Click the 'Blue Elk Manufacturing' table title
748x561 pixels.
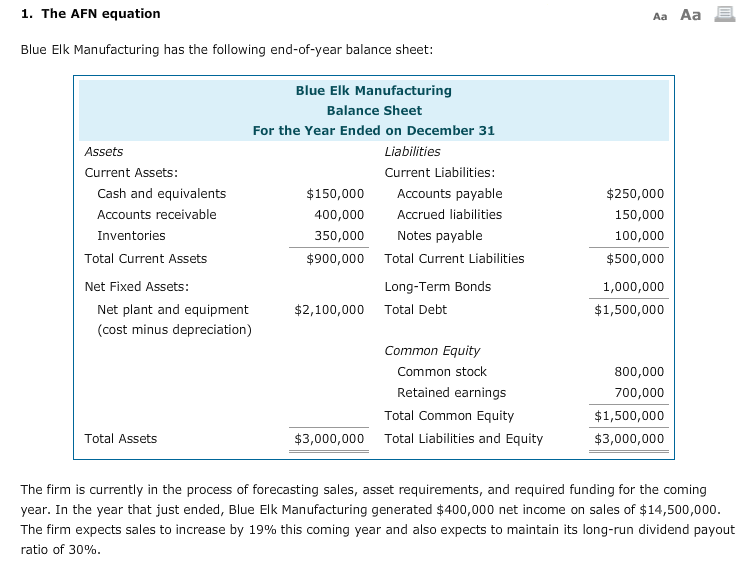(x=374, y=91)
